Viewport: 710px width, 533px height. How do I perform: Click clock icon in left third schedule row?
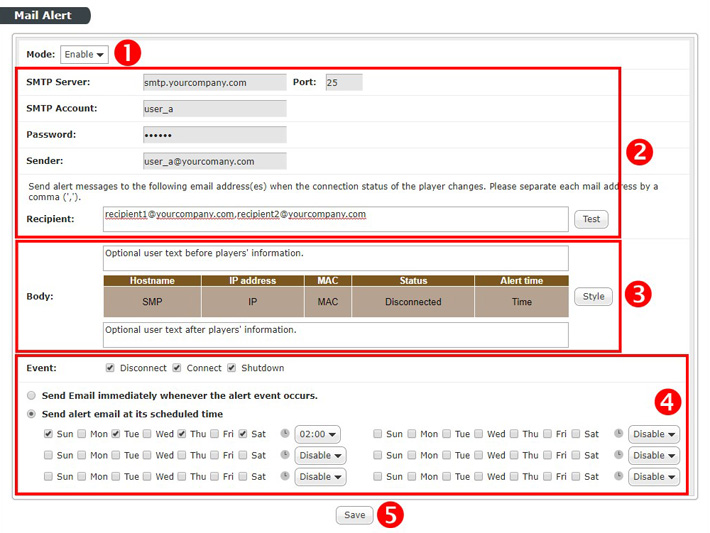[x=285, y=475]
